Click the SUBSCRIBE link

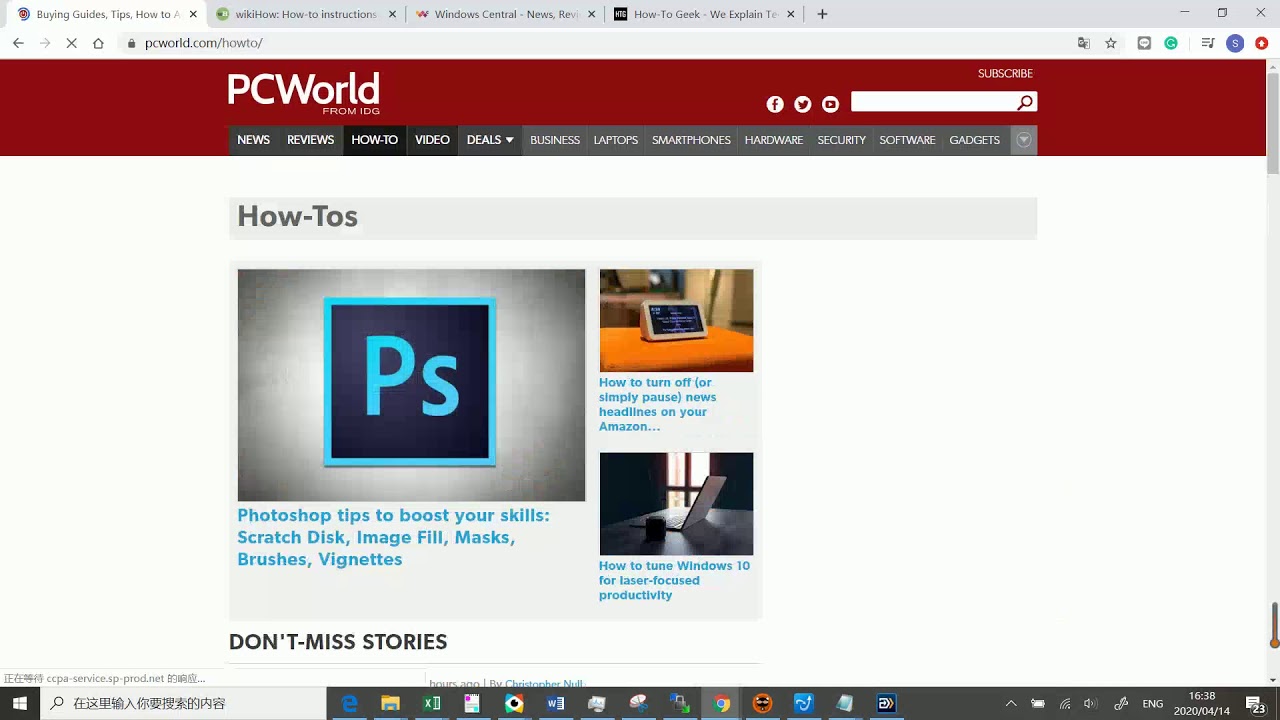click(1005, 74)
